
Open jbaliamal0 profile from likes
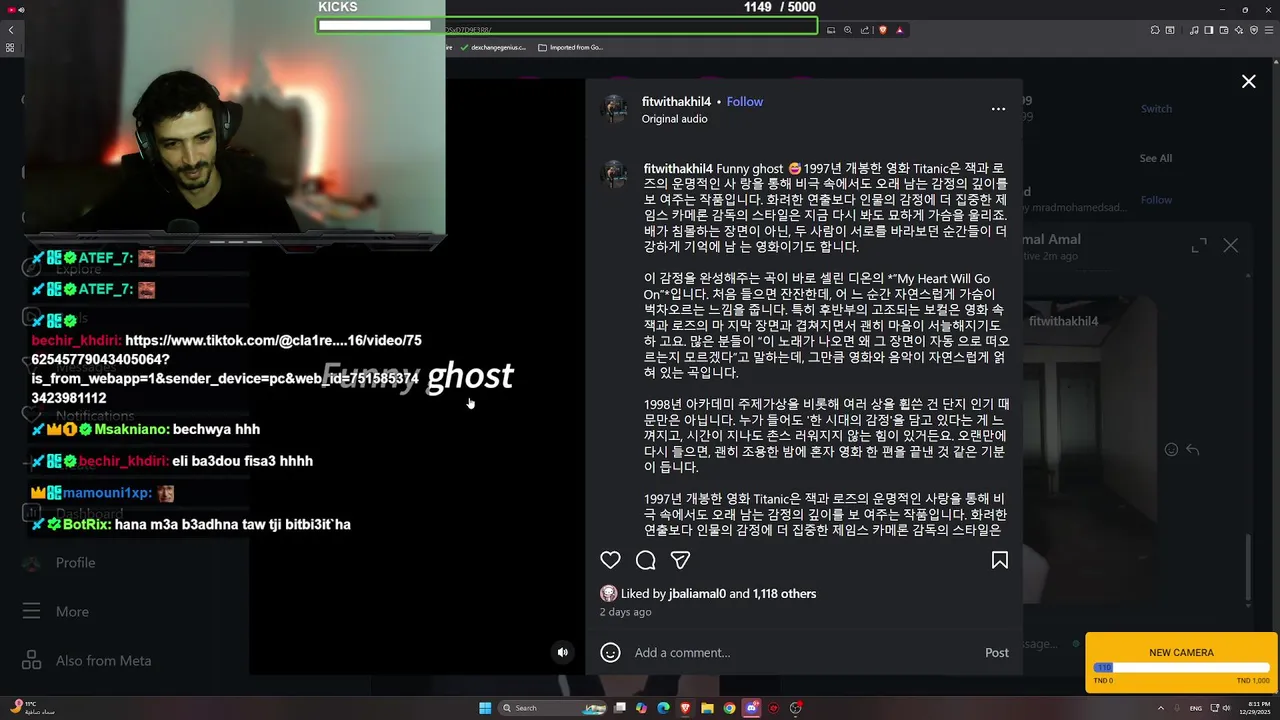697,594
